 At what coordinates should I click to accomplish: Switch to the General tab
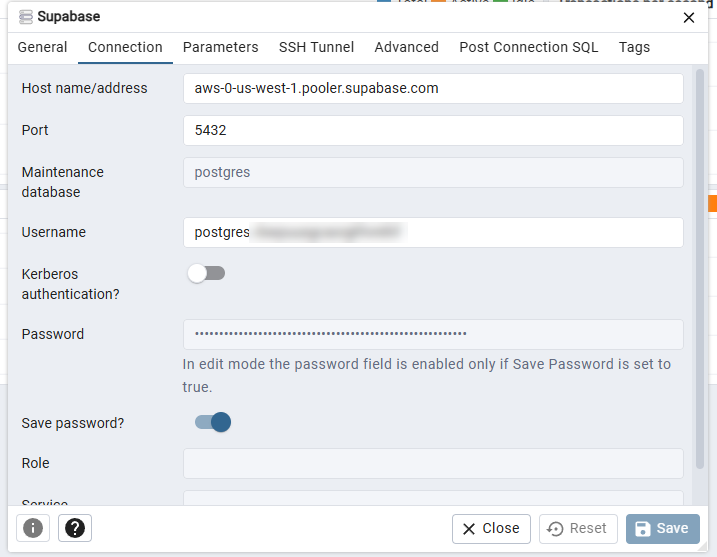click(x=43, y=47)
